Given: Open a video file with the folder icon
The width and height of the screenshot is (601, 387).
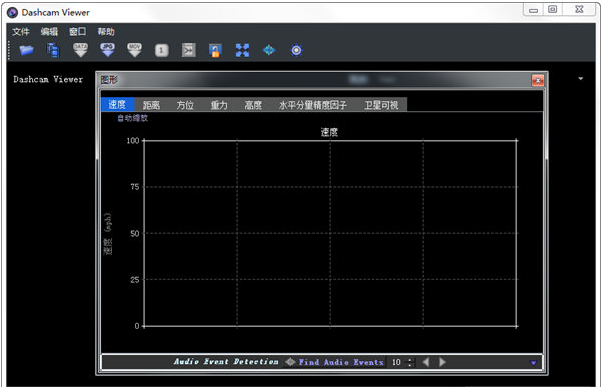Looking at the screenshot, I should click(26, 50).
